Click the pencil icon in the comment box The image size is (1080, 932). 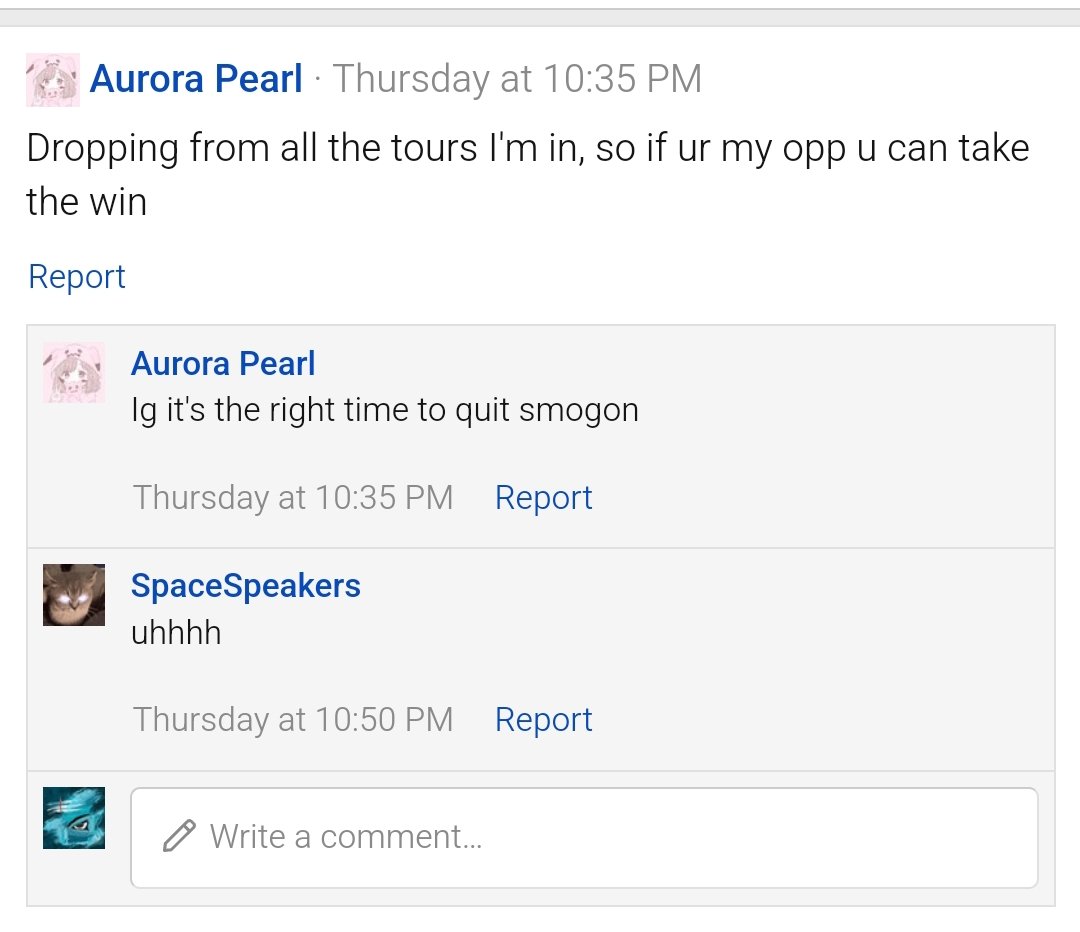[179, 836]
